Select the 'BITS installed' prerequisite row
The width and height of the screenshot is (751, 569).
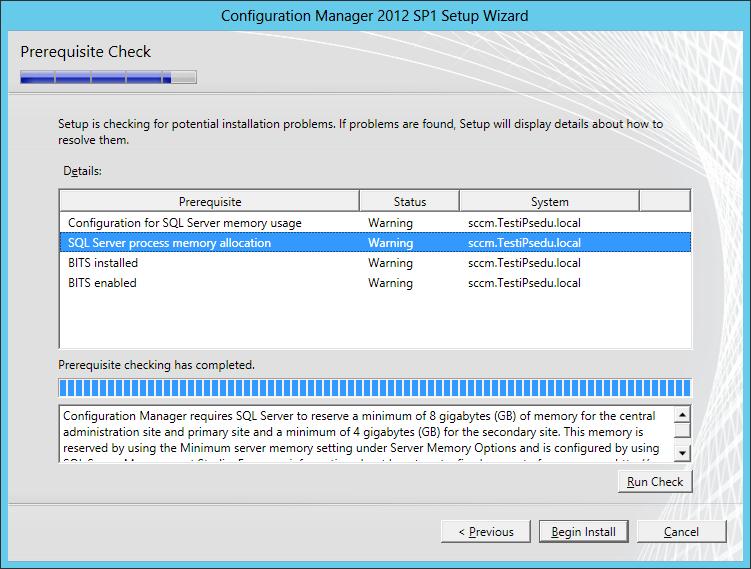click(x=376, y=263)
